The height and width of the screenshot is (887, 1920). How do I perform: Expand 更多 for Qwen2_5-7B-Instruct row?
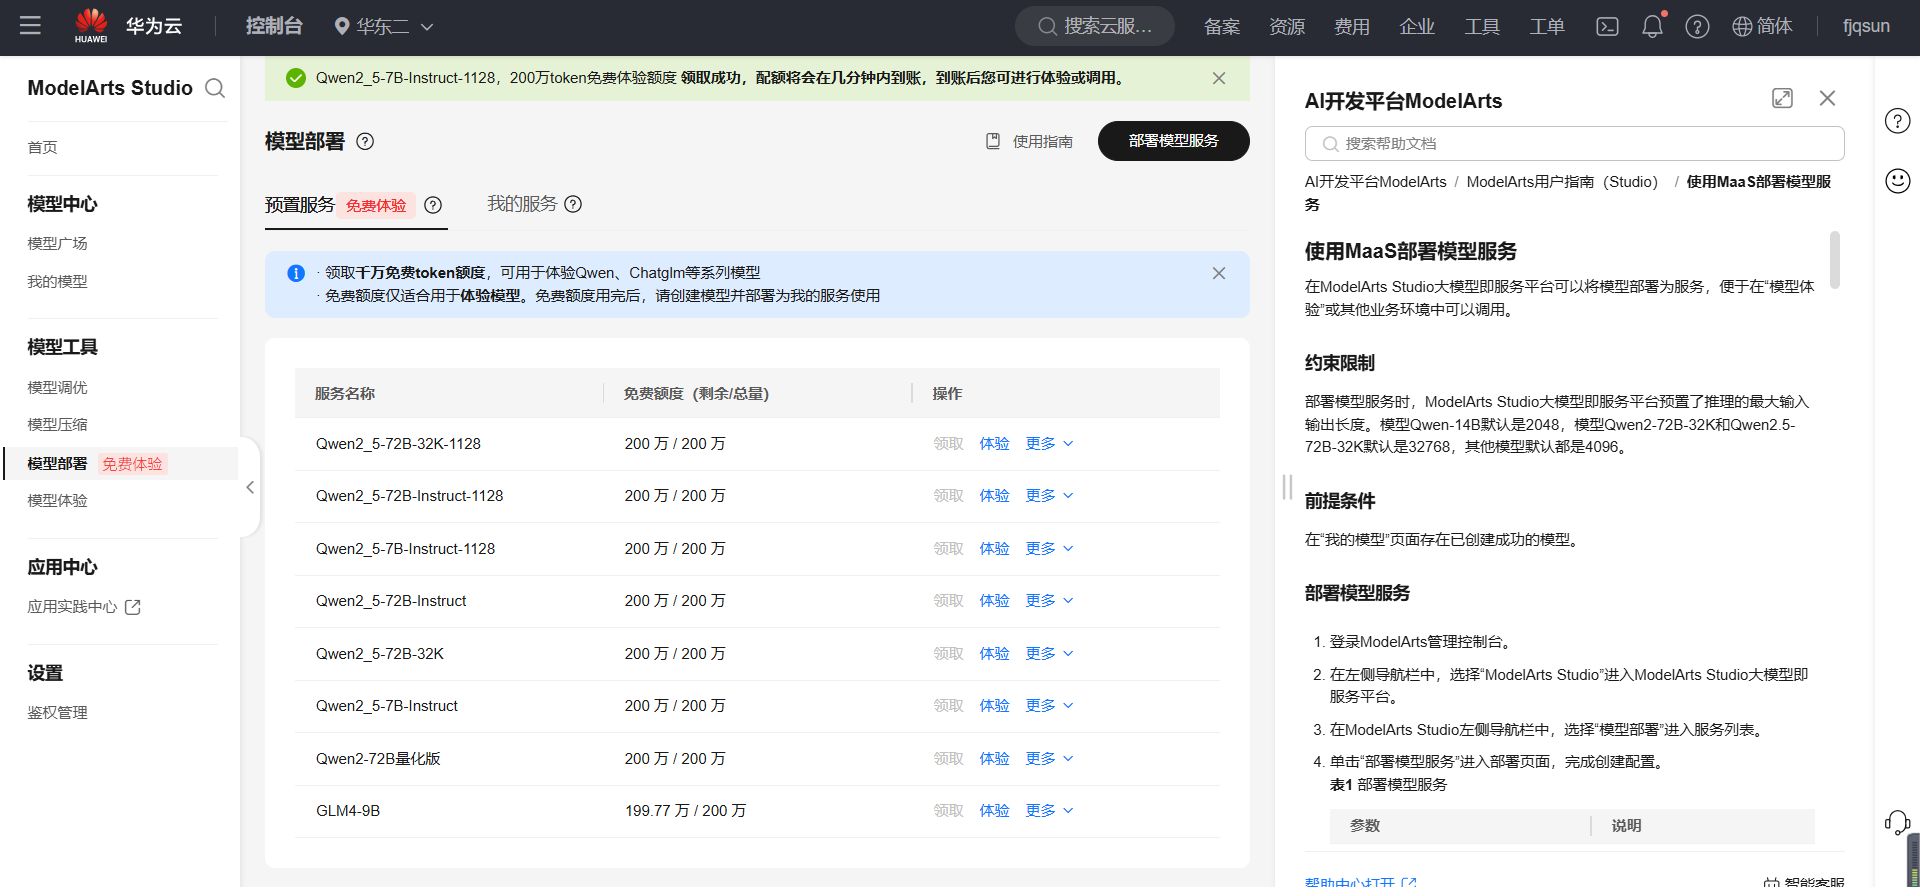pos(1049,705)
